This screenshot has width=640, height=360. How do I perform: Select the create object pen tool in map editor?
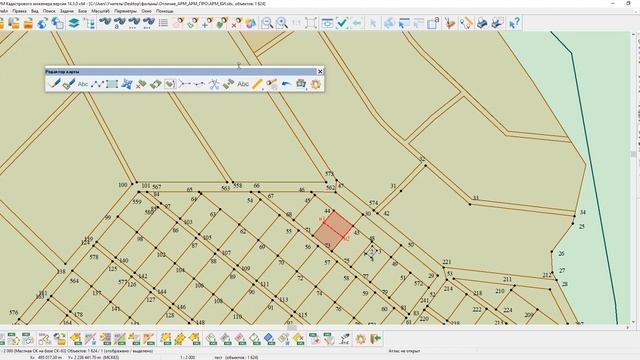[54, 84]
